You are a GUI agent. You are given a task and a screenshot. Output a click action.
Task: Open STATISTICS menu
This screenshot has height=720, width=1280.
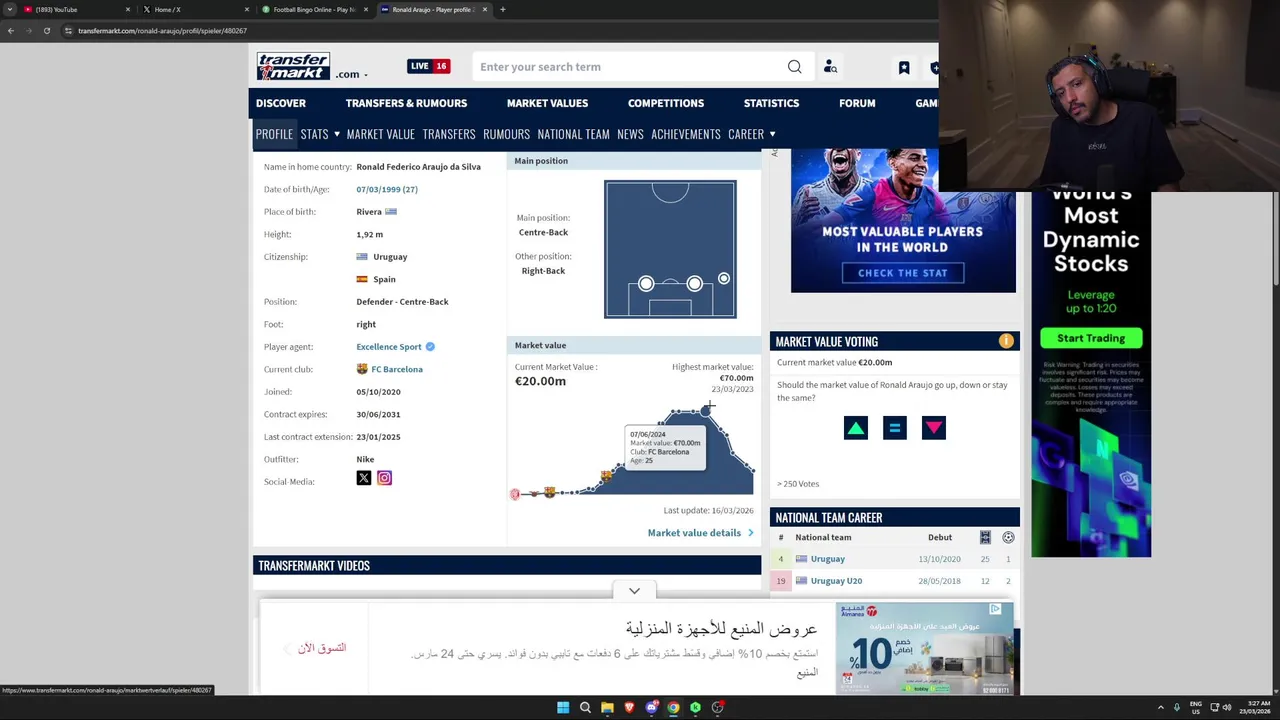pyautogui.click(x=771, y=103)
